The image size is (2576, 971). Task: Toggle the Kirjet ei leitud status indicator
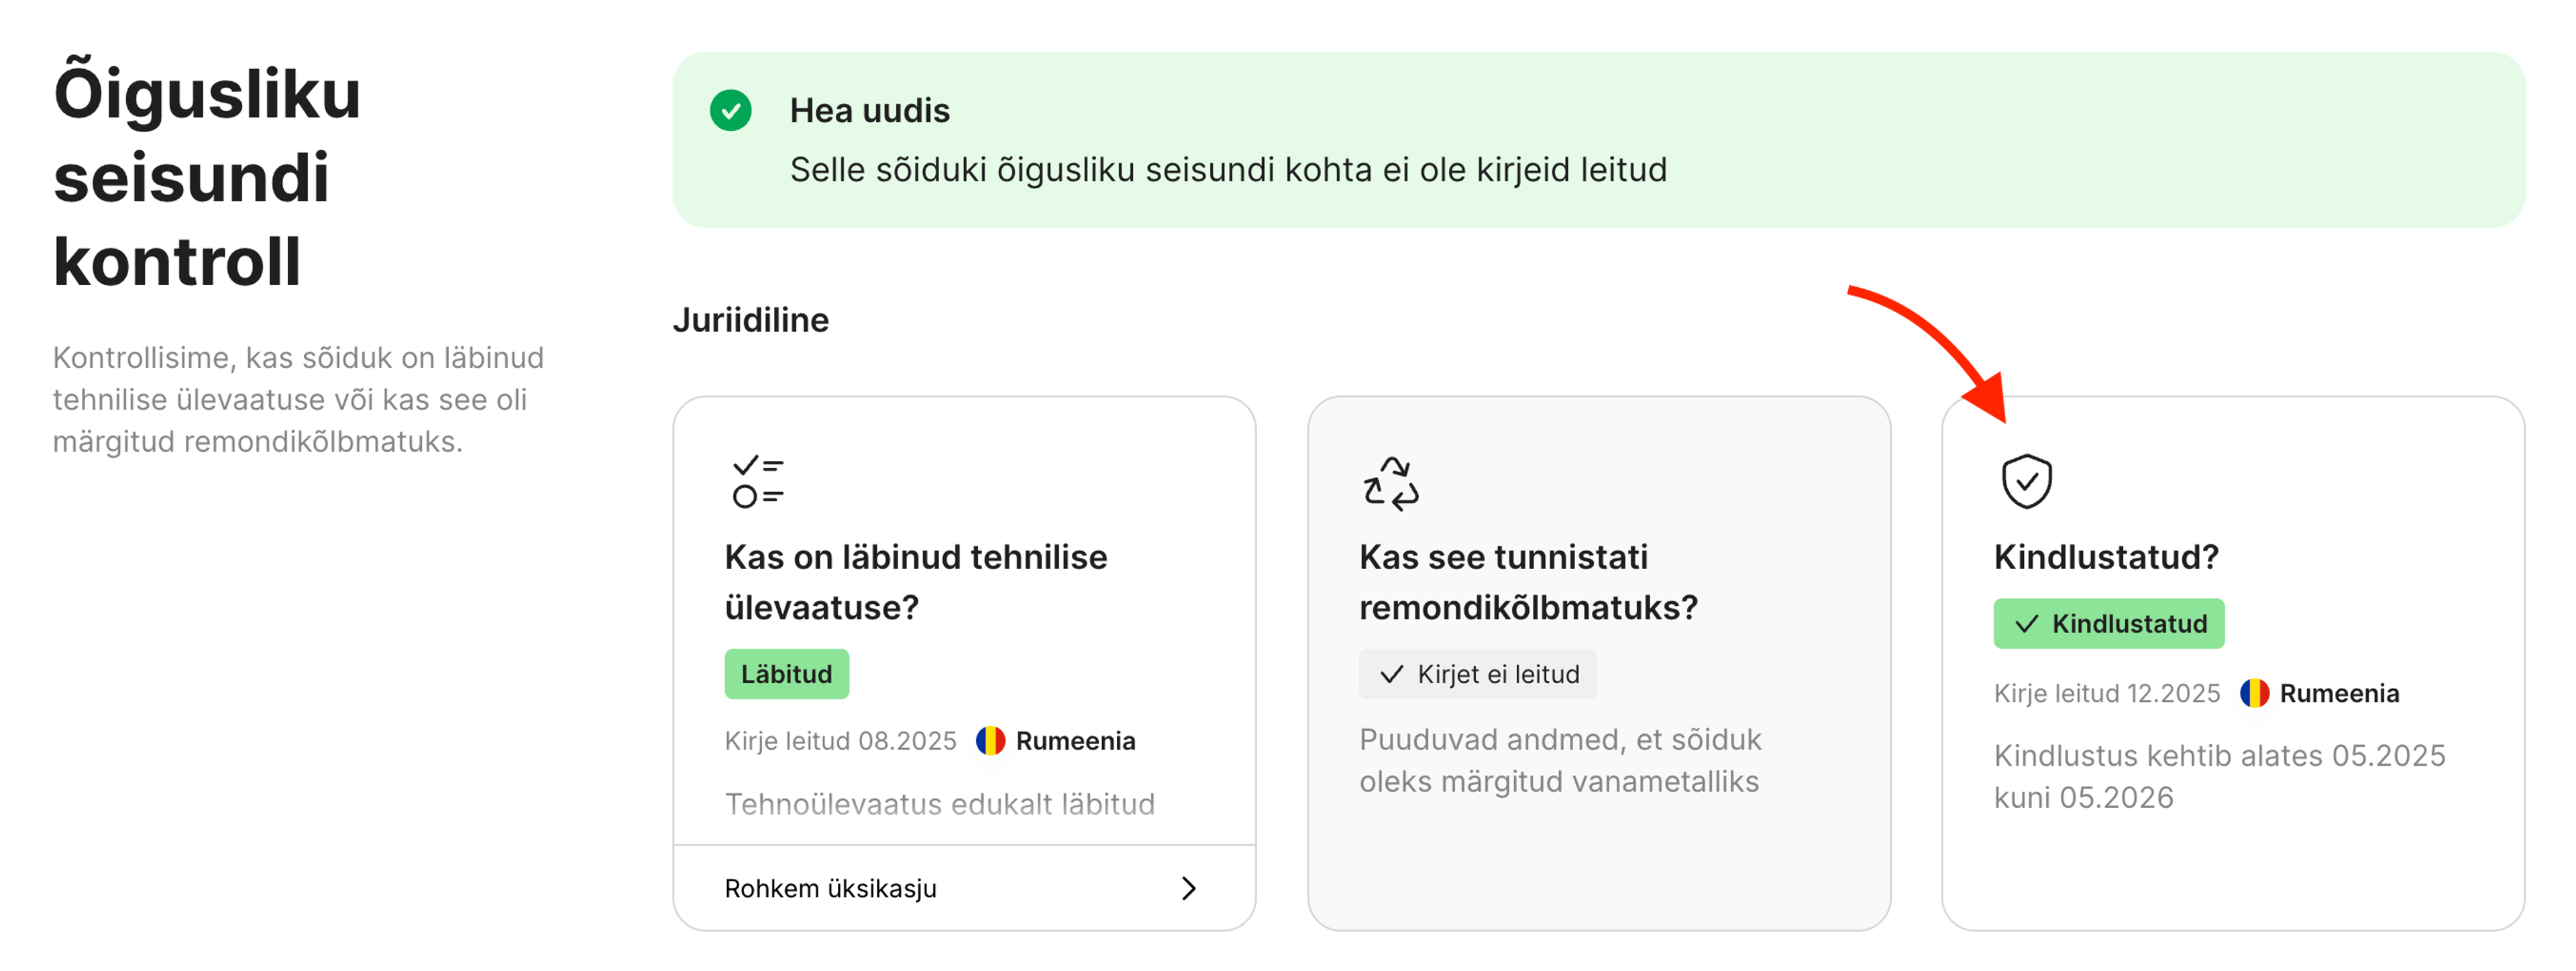[x=1478, y=674]
